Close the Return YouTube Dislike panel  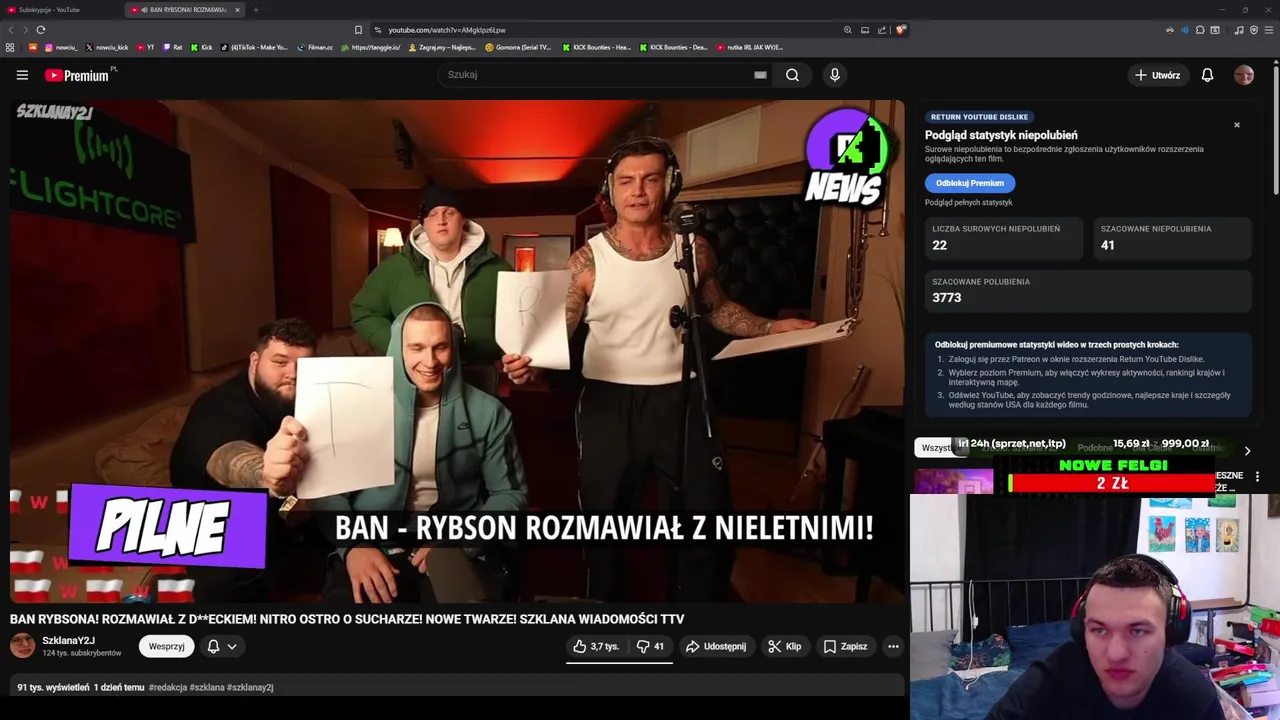pos(1237,125)
